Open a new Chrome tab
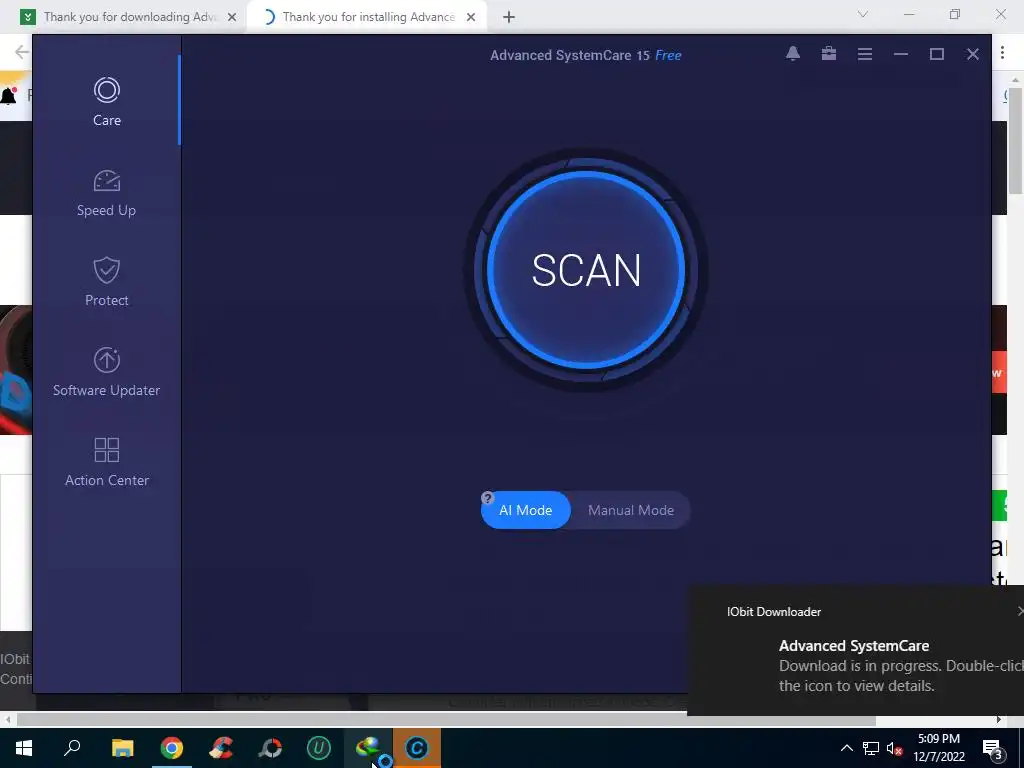Viewport: 1024px width, 768px height. 509,18
